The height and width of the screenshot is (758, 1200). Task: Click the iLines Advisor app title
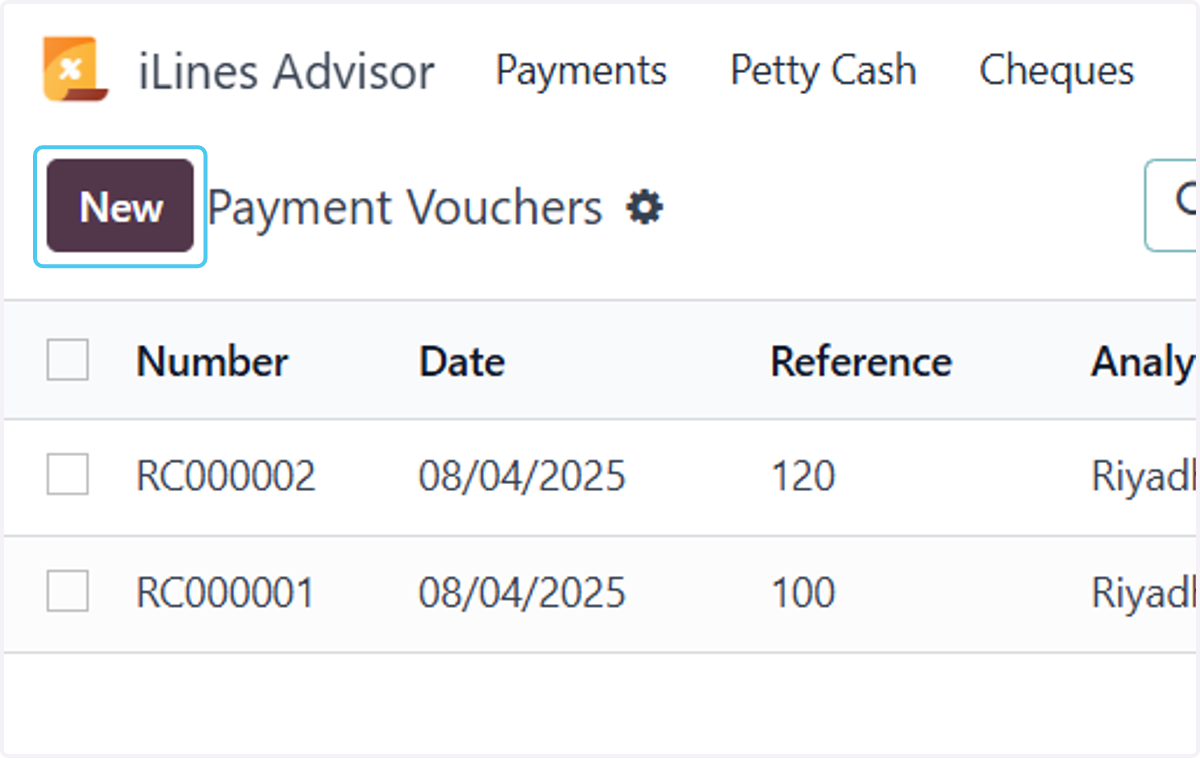click(286, 72)
